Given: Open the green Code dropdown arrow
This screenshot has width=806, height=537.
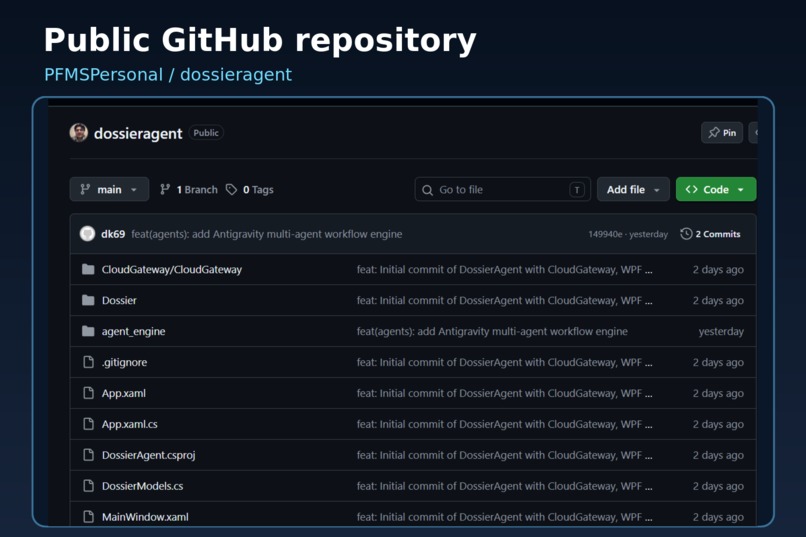Looking at the screenshot, I should 741,190.
